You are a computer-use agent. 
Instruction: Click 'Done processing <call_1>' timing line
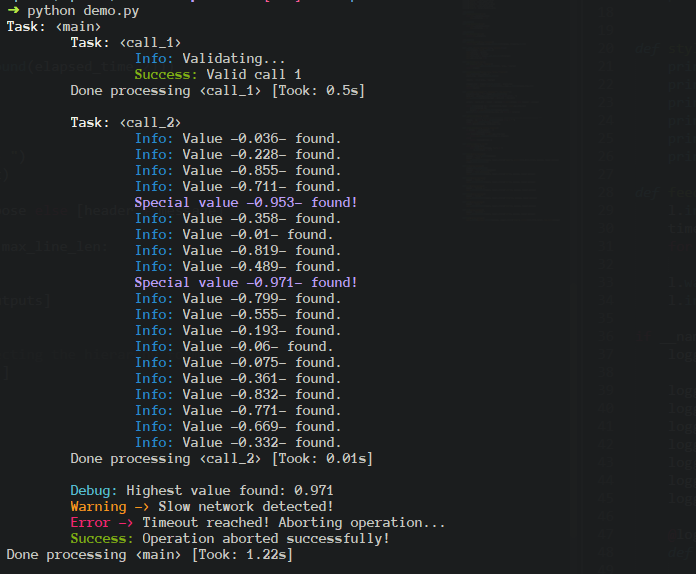click(x=218, y=91)
